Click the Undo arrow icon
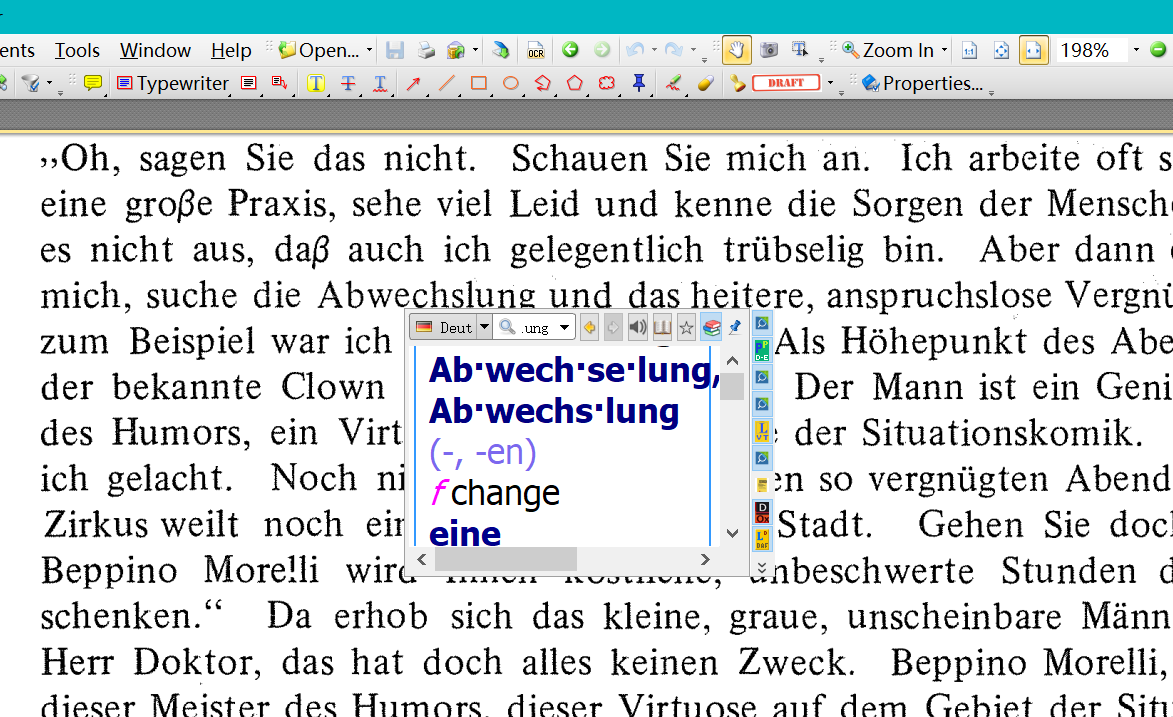 coord(635,50)
